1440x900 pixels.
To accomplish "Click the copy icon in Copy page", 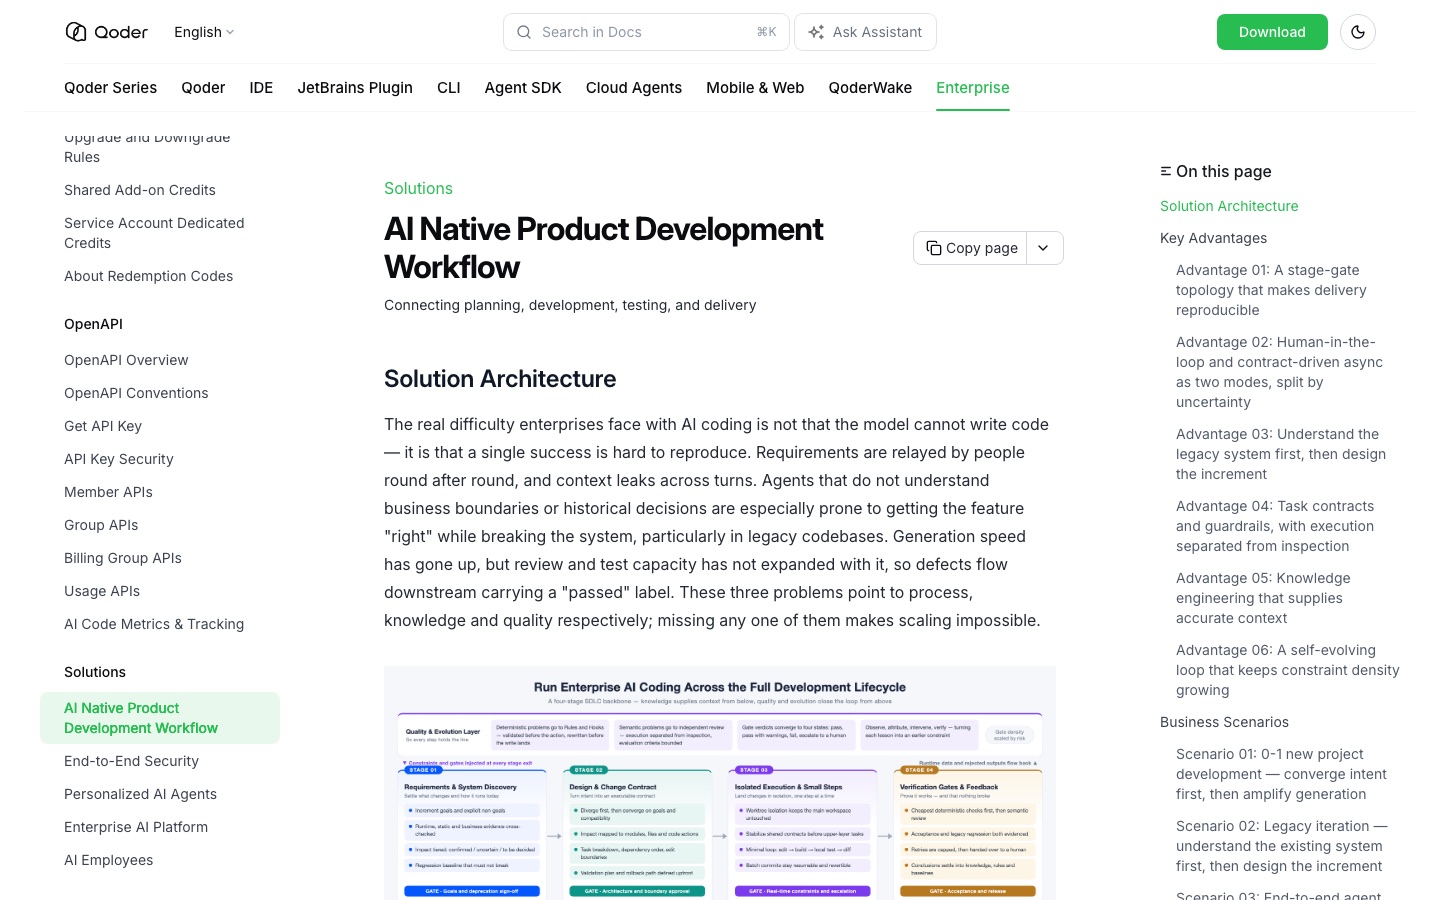I will (x=934, y=248).
